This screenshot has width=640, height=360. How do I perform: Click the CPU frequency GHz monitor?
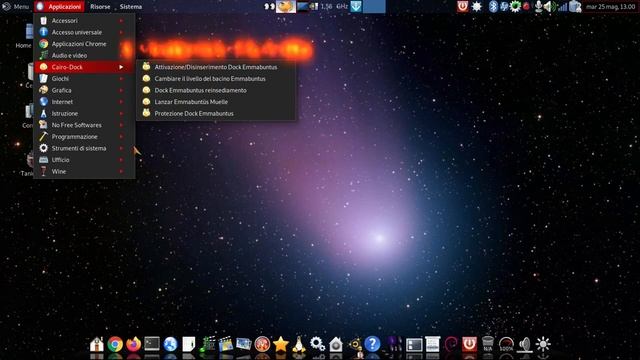334,7
